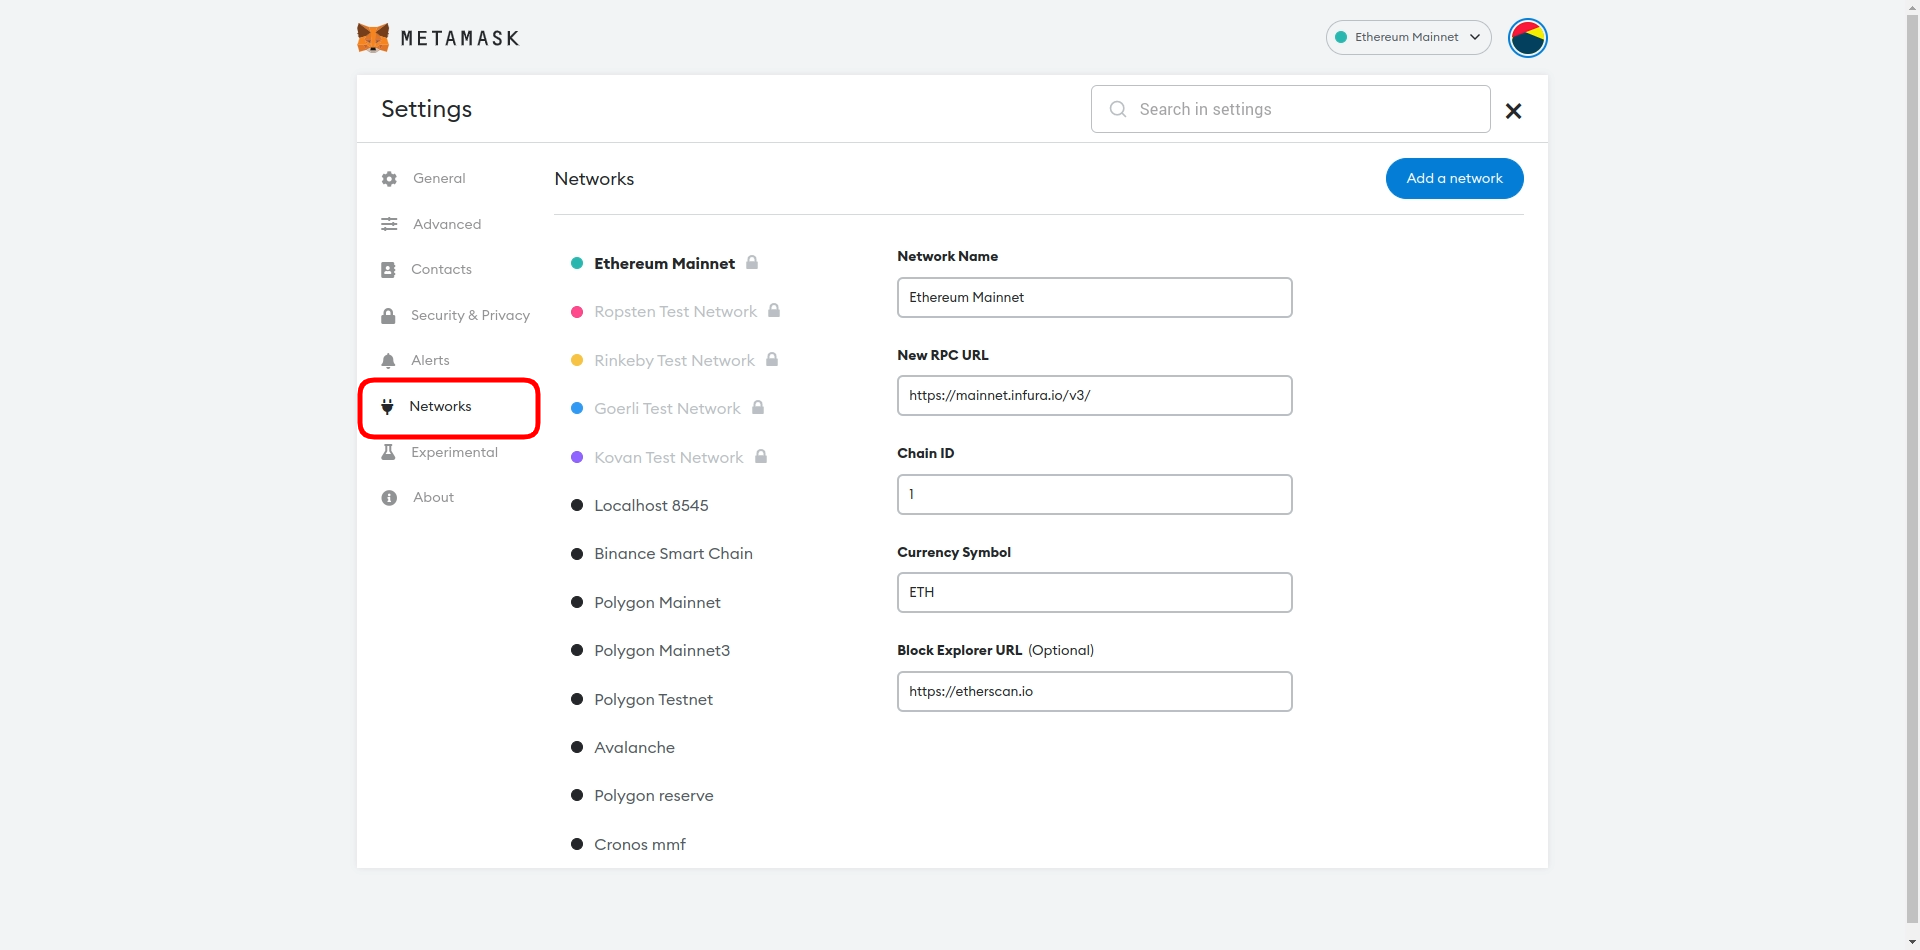Click the Alerts bell icon
The width and height of the screenshot is (1920, 950).
pos(388,361)
